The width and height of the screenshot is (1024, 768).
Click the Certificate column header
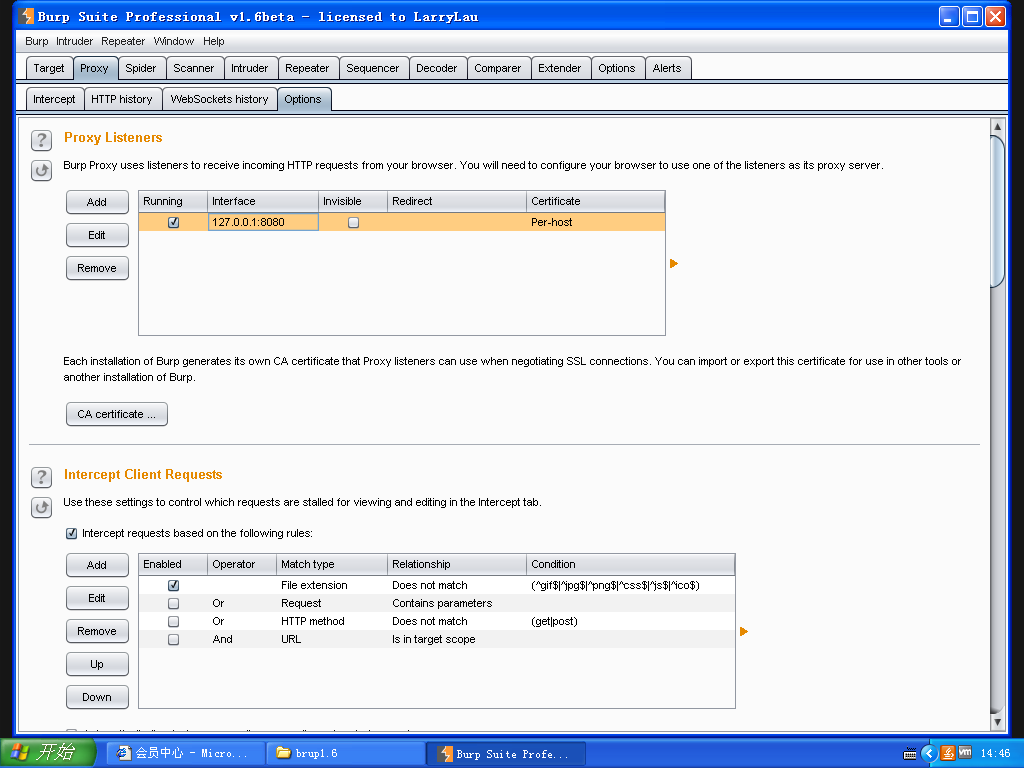(x=596, y=201)
